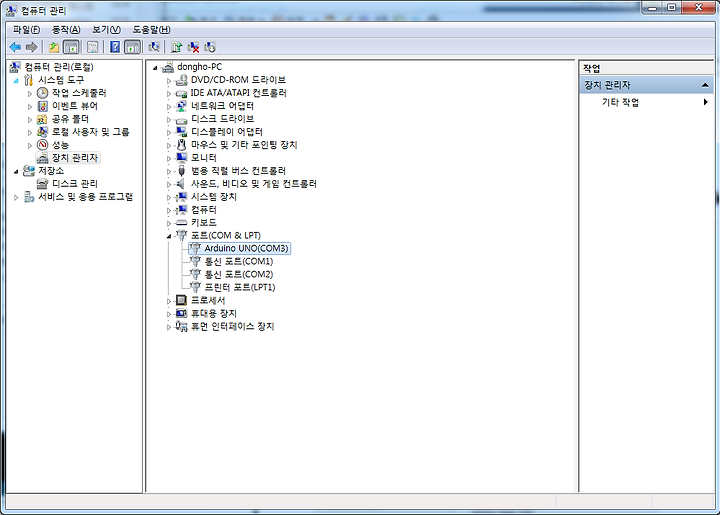Open the 파일(F) menu
The height and width of the screenshot is (515, 720).
pyautogui.click(x=26, y=30)
